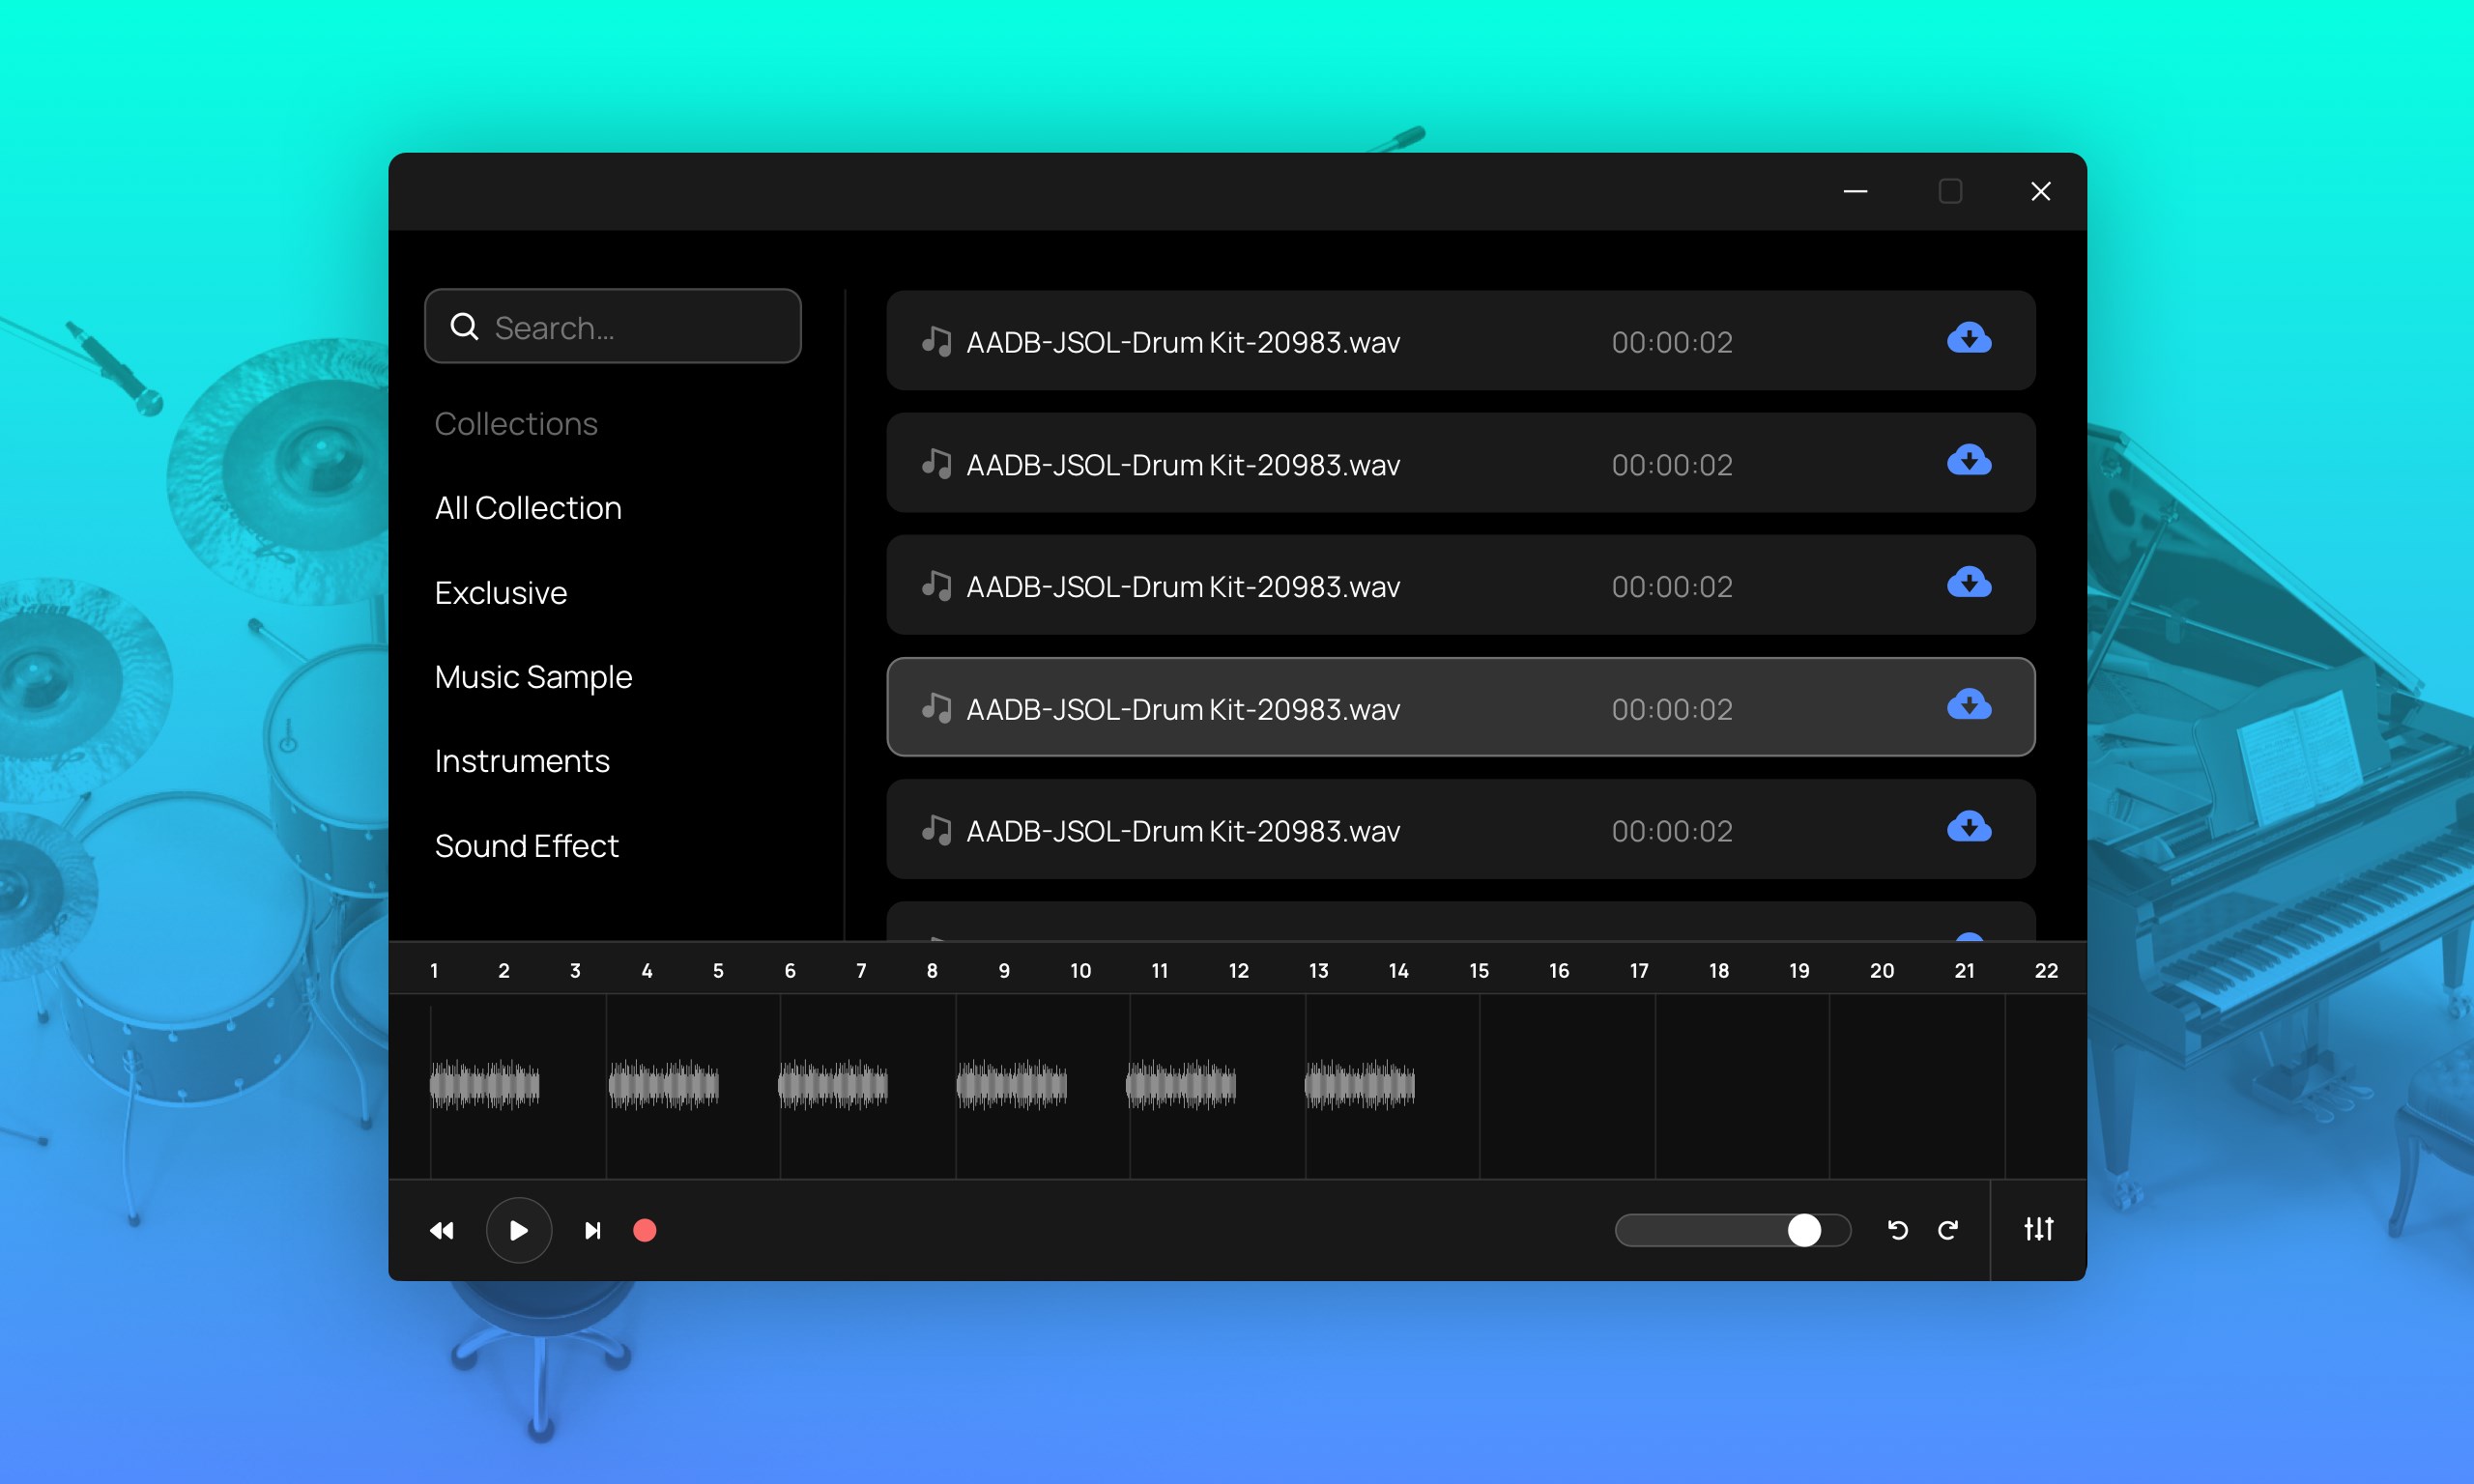Switch to the Music Sample category
The image size is (2474, 1484).
tap(533, 676)
